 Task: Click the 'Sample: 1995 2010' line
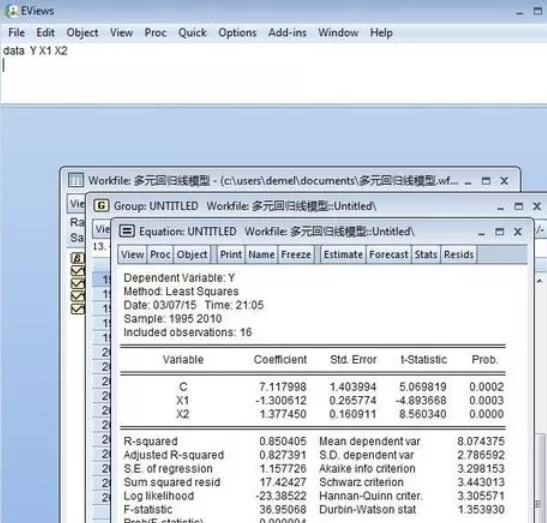pyautogui.click(x=173, y=319)
